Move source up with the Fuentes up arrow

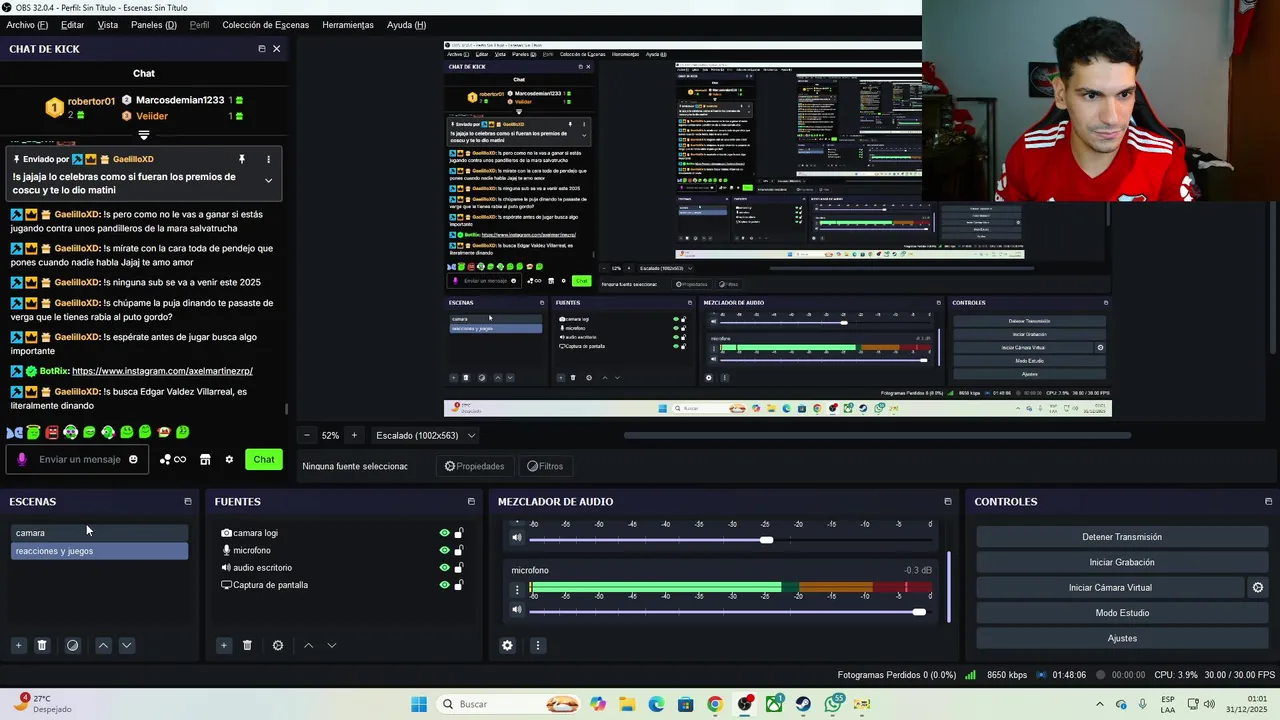(308, 645)
